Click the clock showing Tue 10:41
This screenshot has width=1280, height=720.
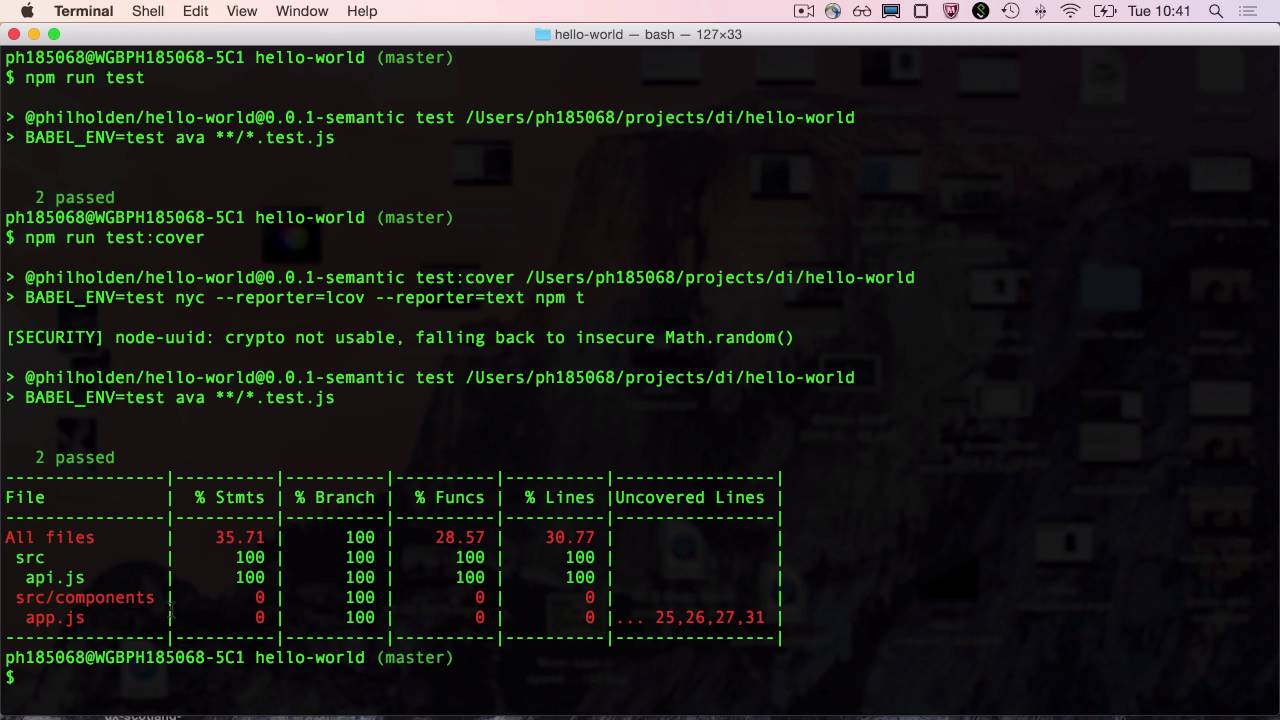click(1159, 11)
